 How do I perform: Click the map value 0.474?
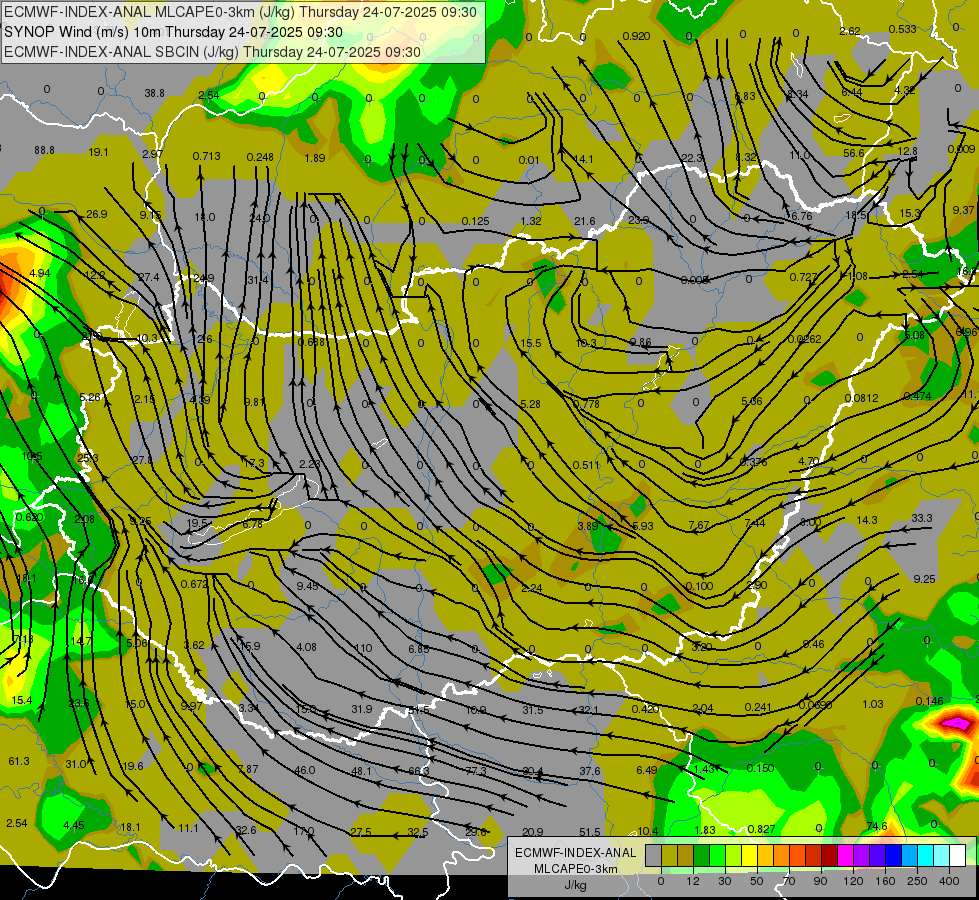point(917,396)
